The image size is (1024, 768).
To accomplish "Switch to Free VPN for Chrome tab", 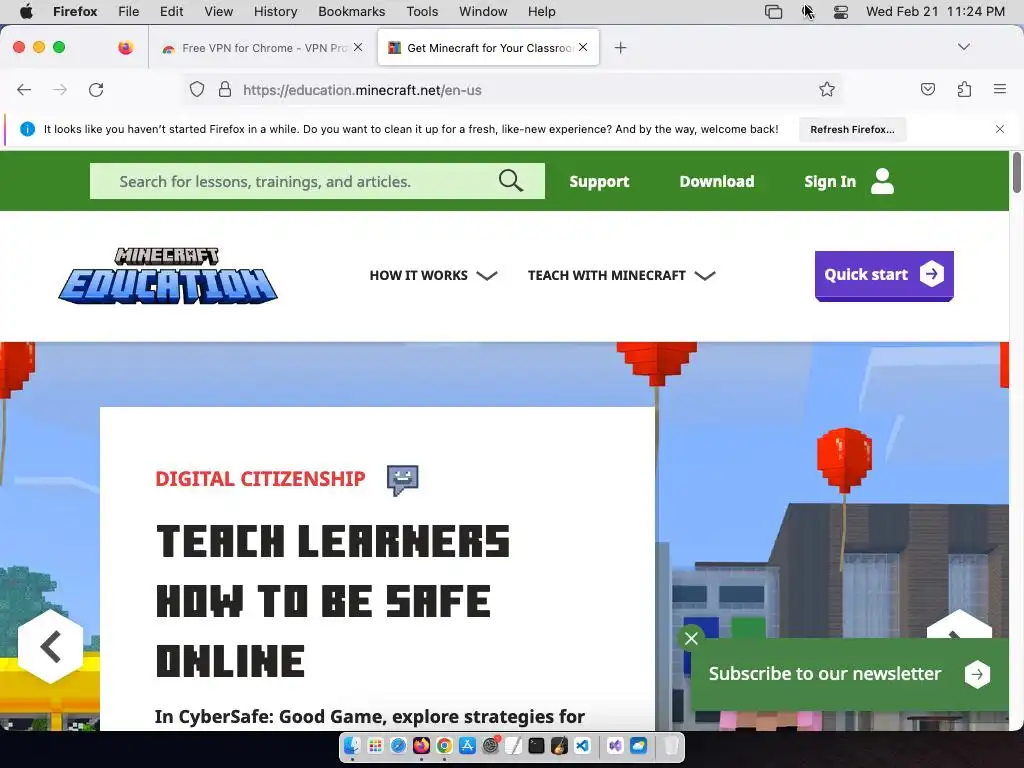I will tap(263, 48).
